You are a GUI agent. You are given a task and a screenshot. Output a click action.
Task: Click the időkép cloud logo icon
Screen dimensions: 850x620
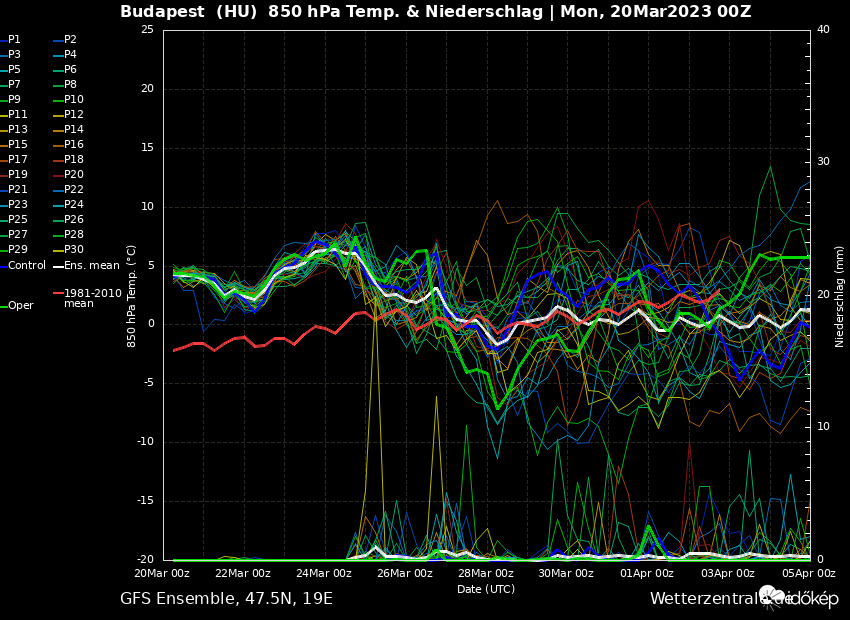coord(773,597)
